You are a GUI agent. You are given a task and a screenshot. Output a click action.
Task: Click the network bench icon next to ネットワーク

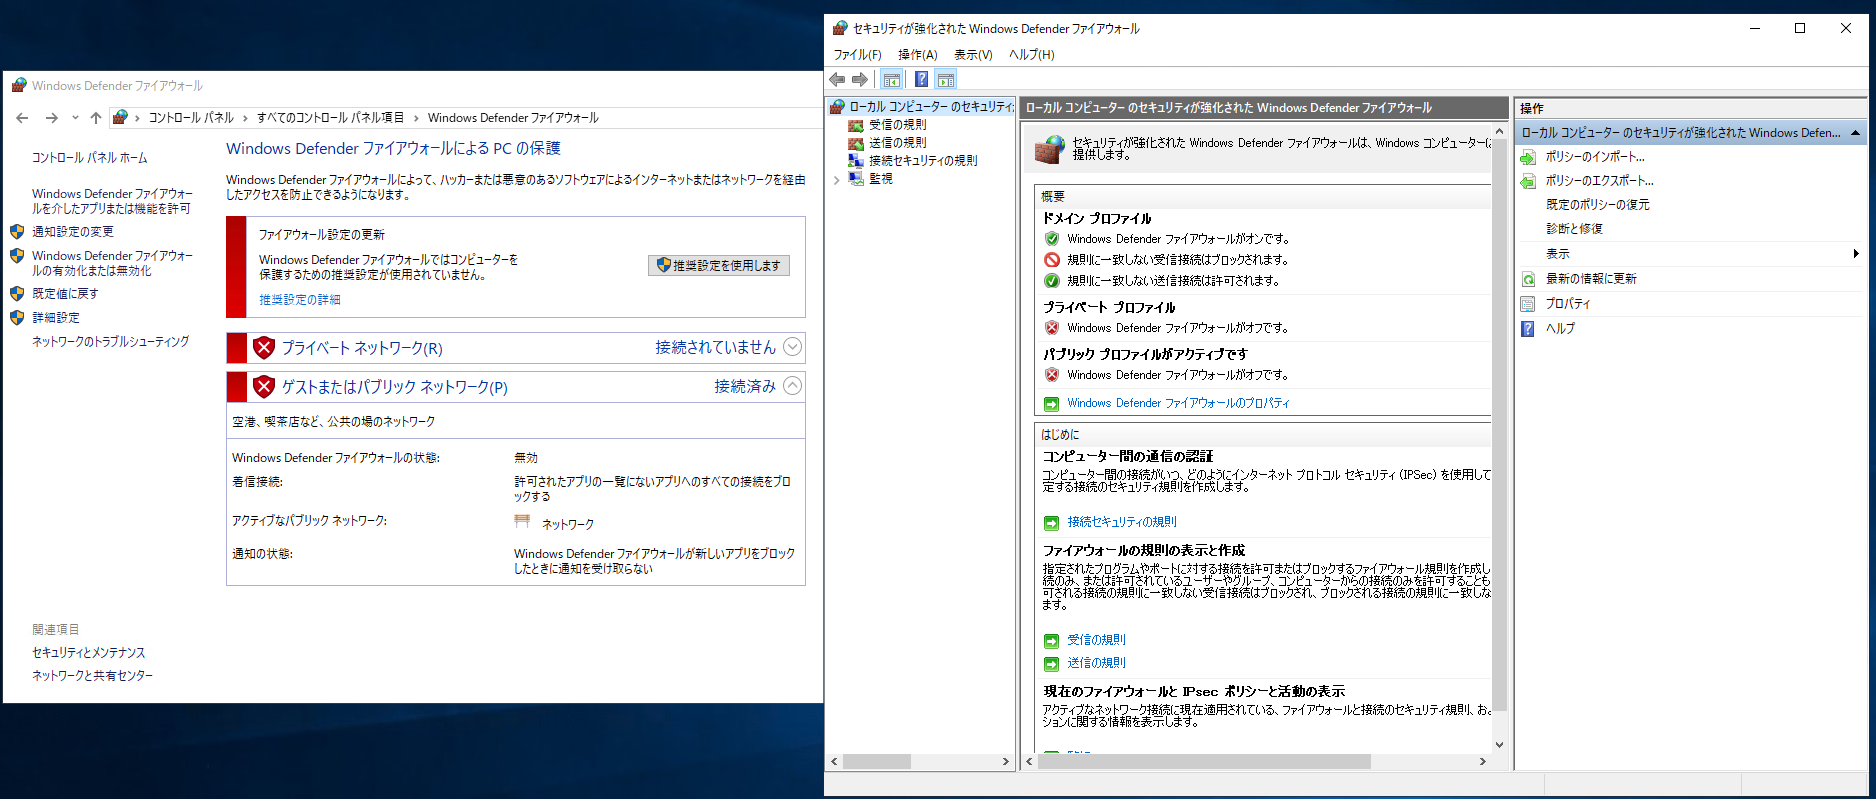[522, 521]
